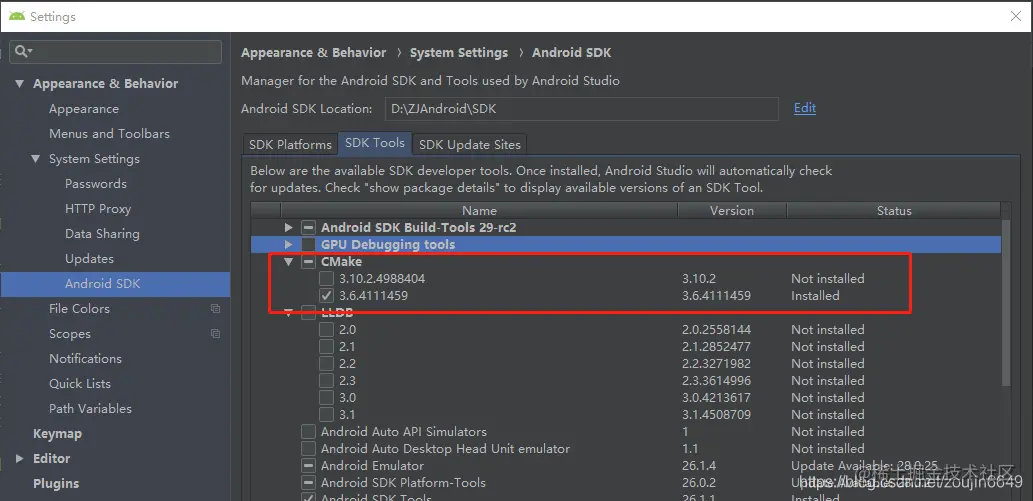Collapse the Appearance & Behavior section
Image resolution: width=1033 pixels, height=501 pixels.
click(x=19, y=84)
